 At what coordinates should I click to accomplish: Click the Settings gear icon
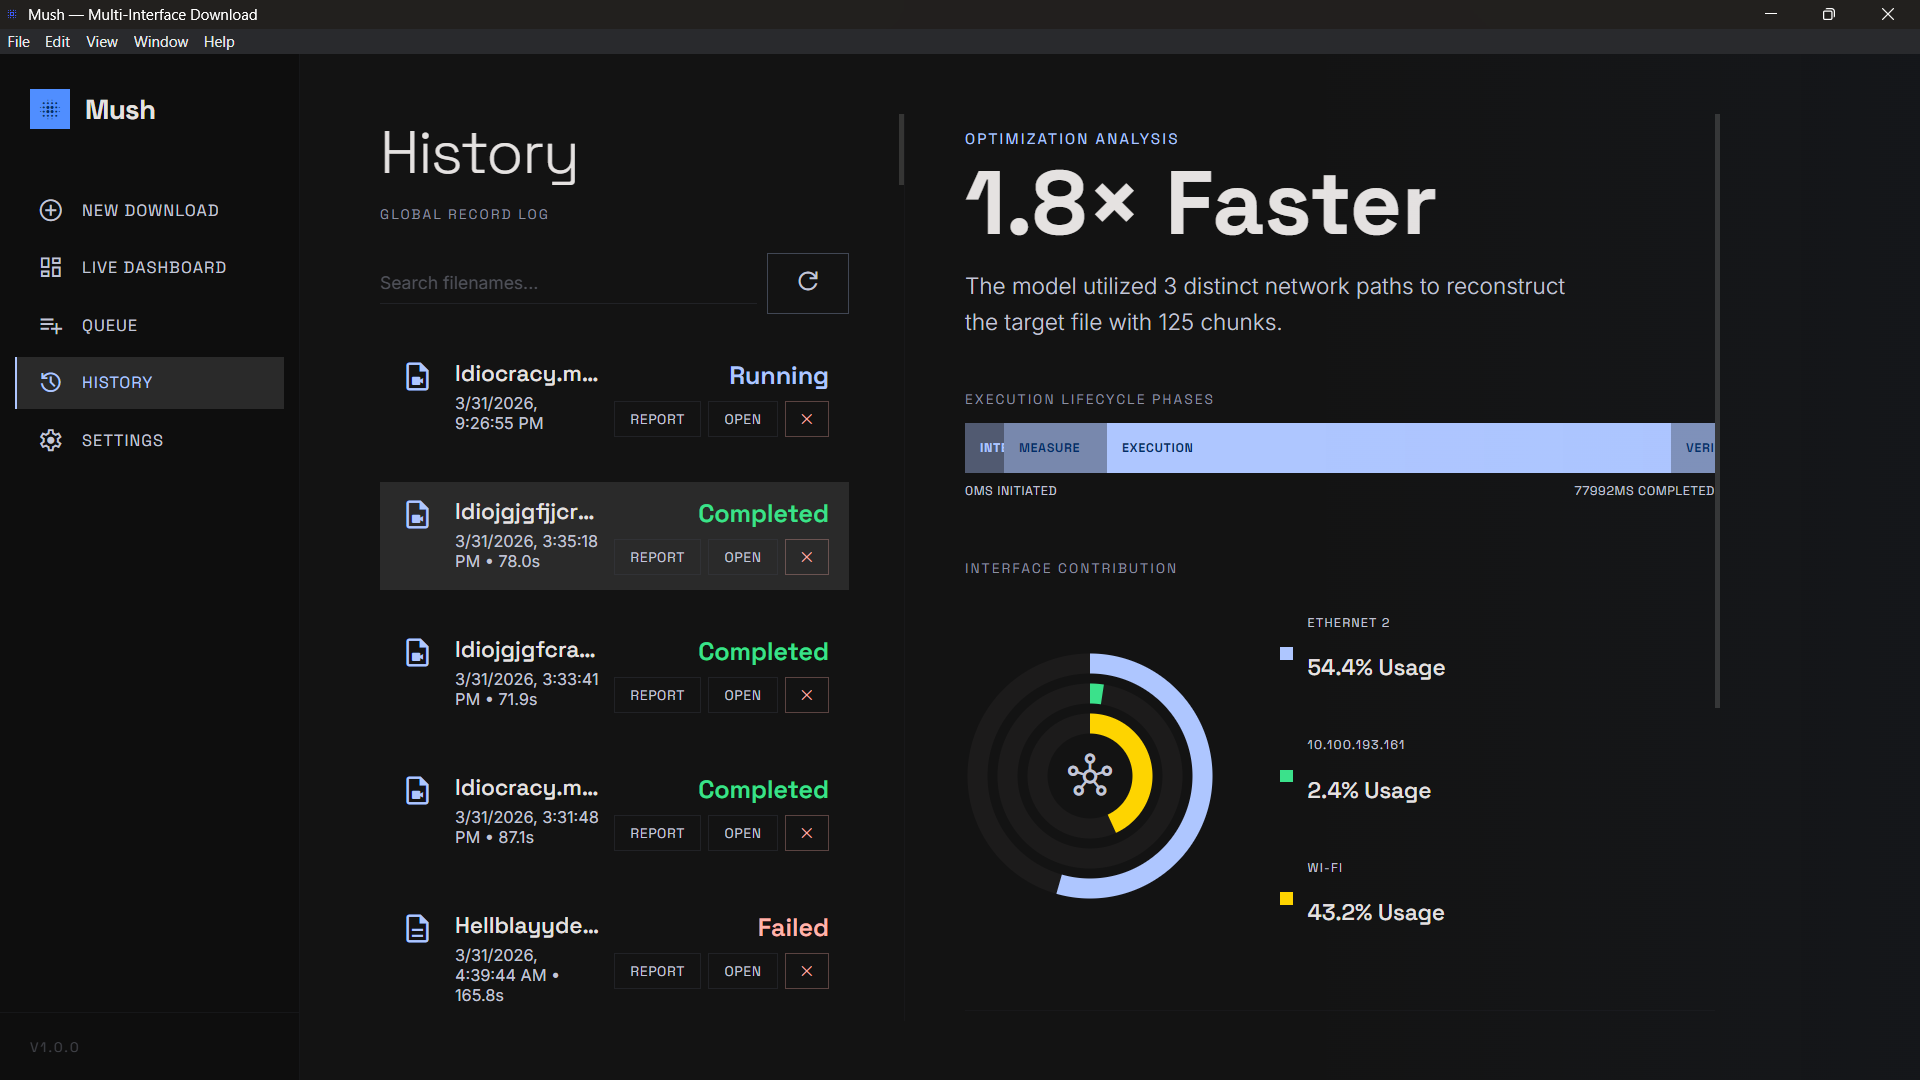(x=51, y=440)
